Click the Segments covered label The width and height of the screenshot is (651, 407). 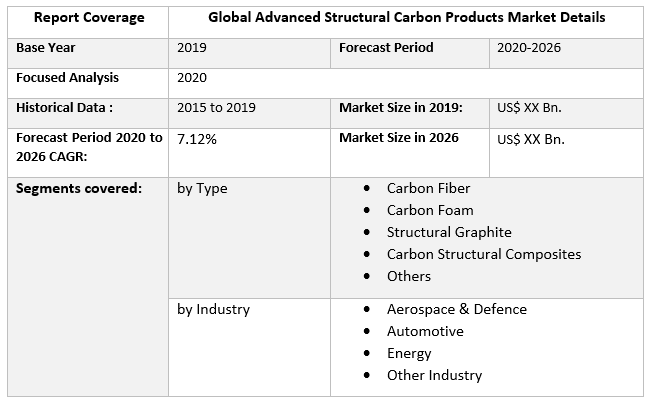coord(79,188)
